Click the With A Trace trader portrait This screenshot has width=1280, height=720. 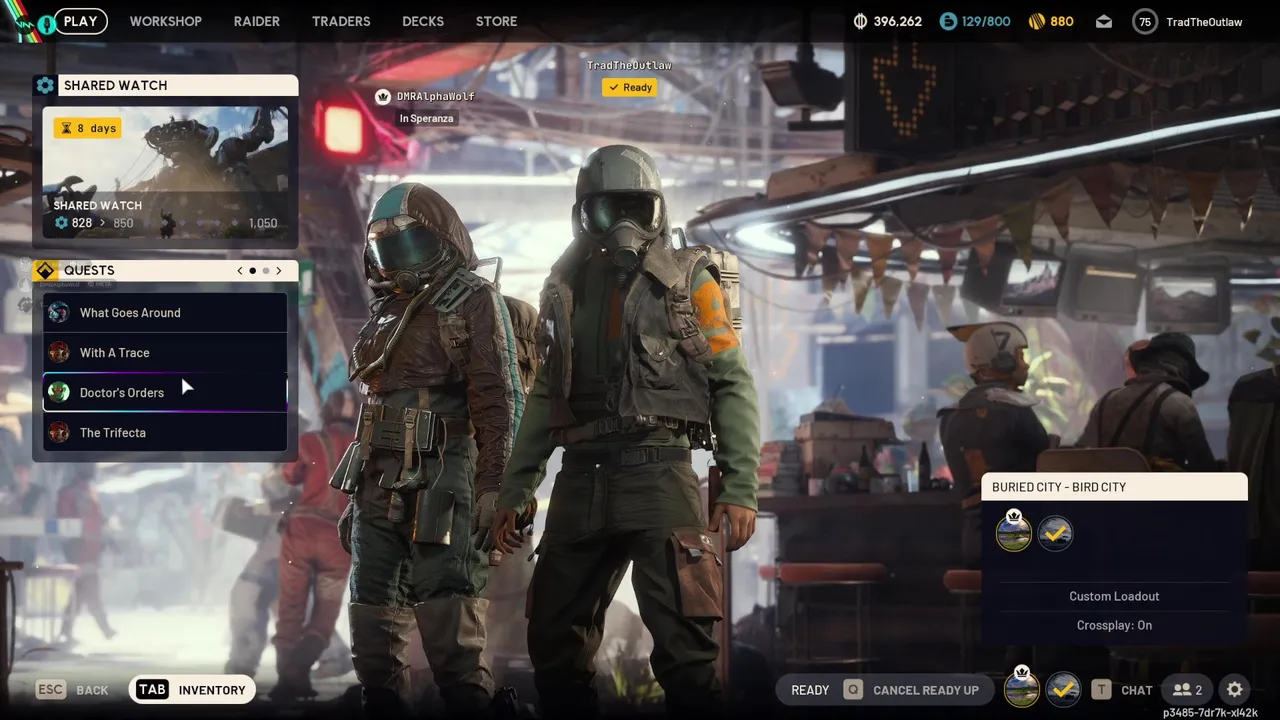click(x=59, y=352)
